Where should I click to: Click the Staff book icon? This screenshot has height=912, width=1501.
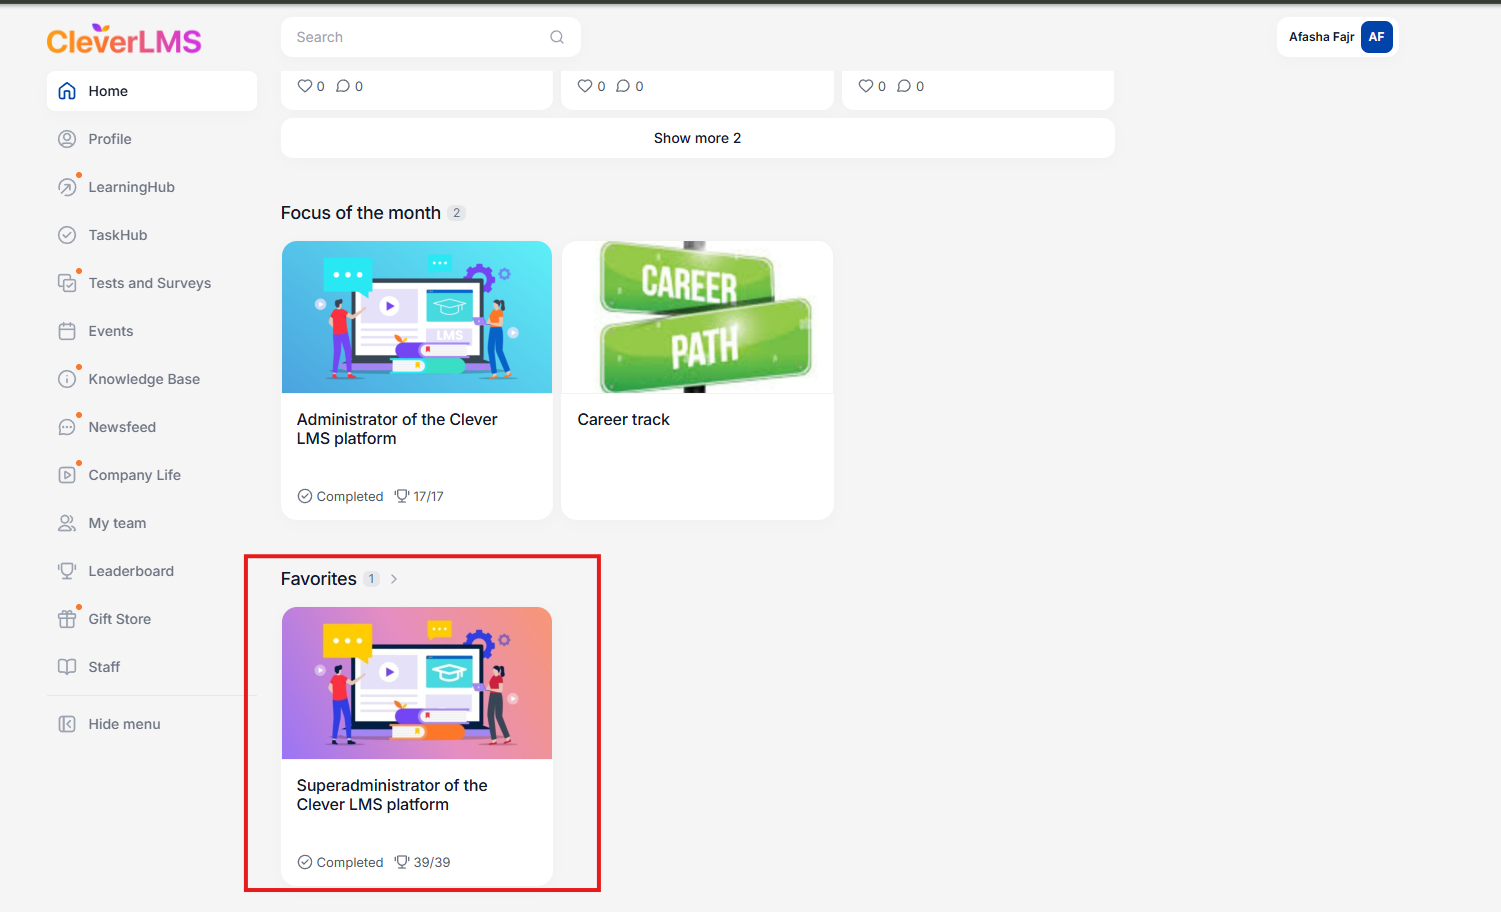[67, 667]
